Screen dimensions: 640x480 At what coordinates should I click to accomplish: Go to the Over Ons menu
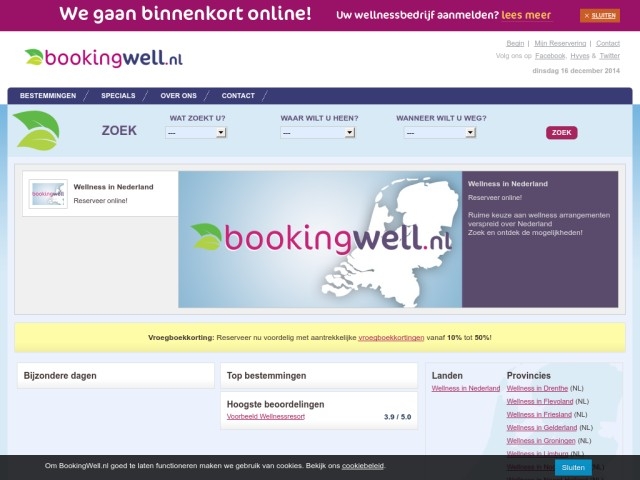coord(178,96)
